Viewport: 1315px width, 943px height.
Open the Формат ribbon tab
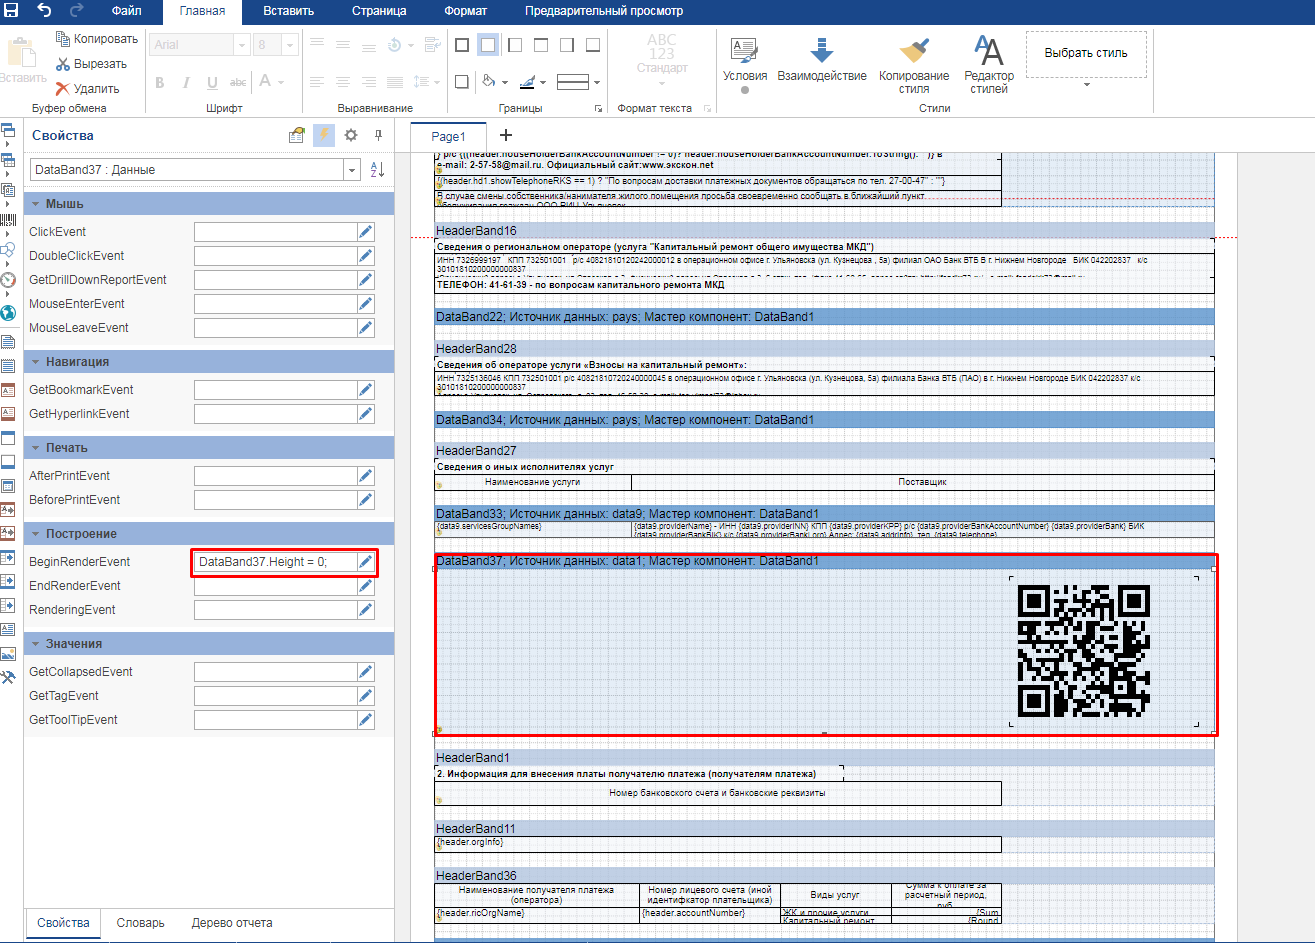click(x=465, y=11)
